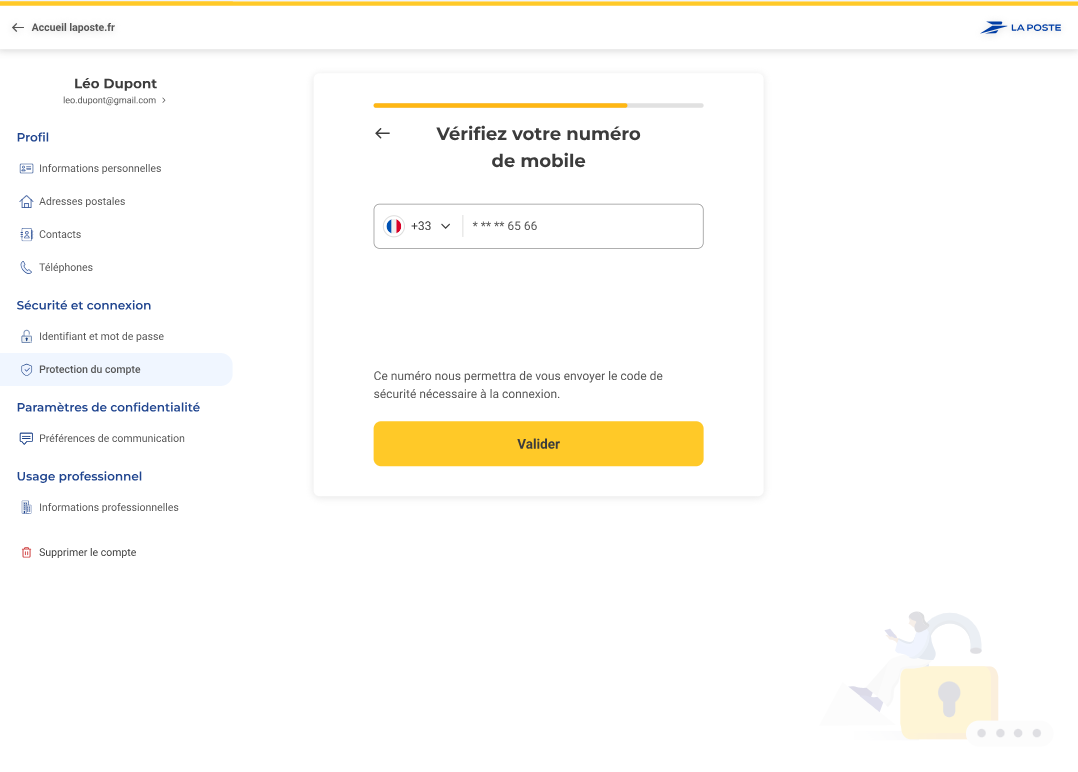Click the Adresses postales house icon
Screen dimensions: 1078x772
[27, 202]
